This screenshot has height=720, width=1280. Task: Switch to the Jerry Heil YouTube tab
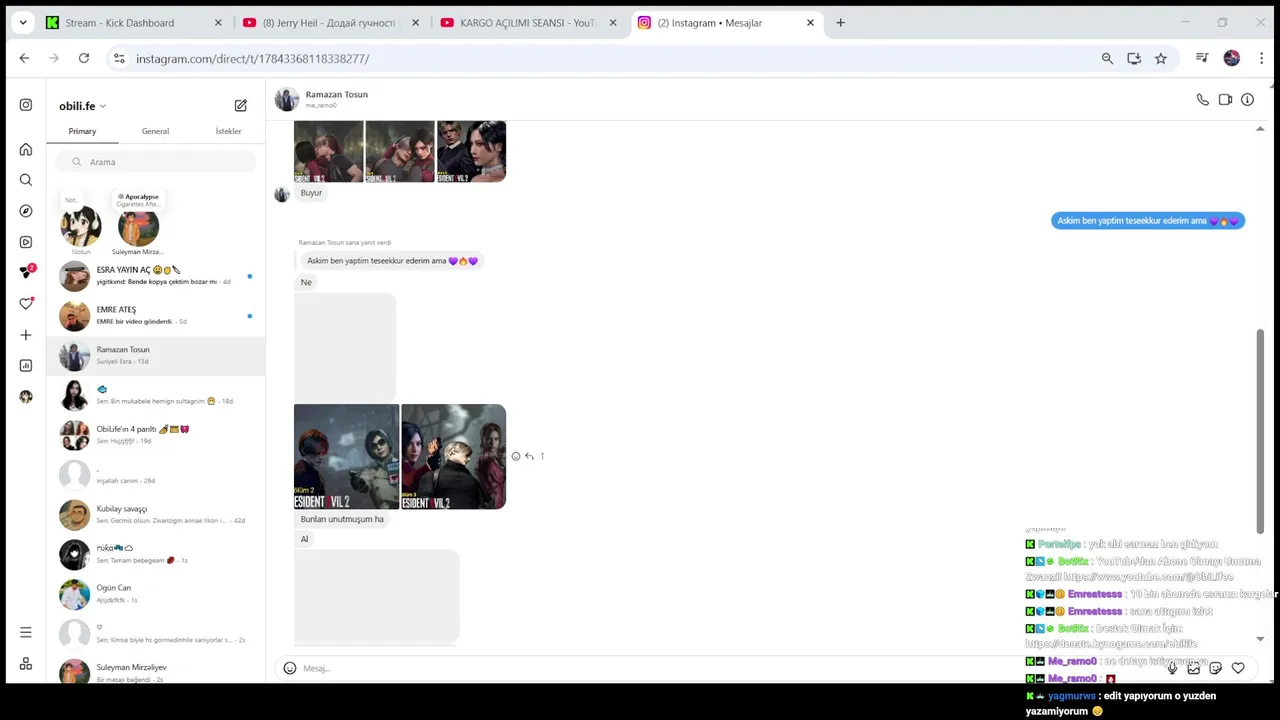(330, 23)
